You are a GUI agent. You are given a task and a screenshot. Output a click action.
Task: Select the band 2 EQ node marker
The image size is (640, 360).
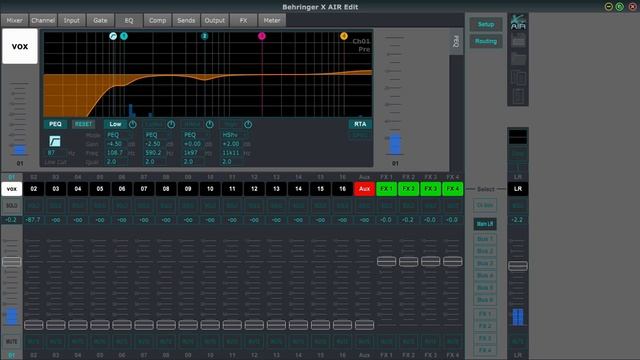point(204,36)
